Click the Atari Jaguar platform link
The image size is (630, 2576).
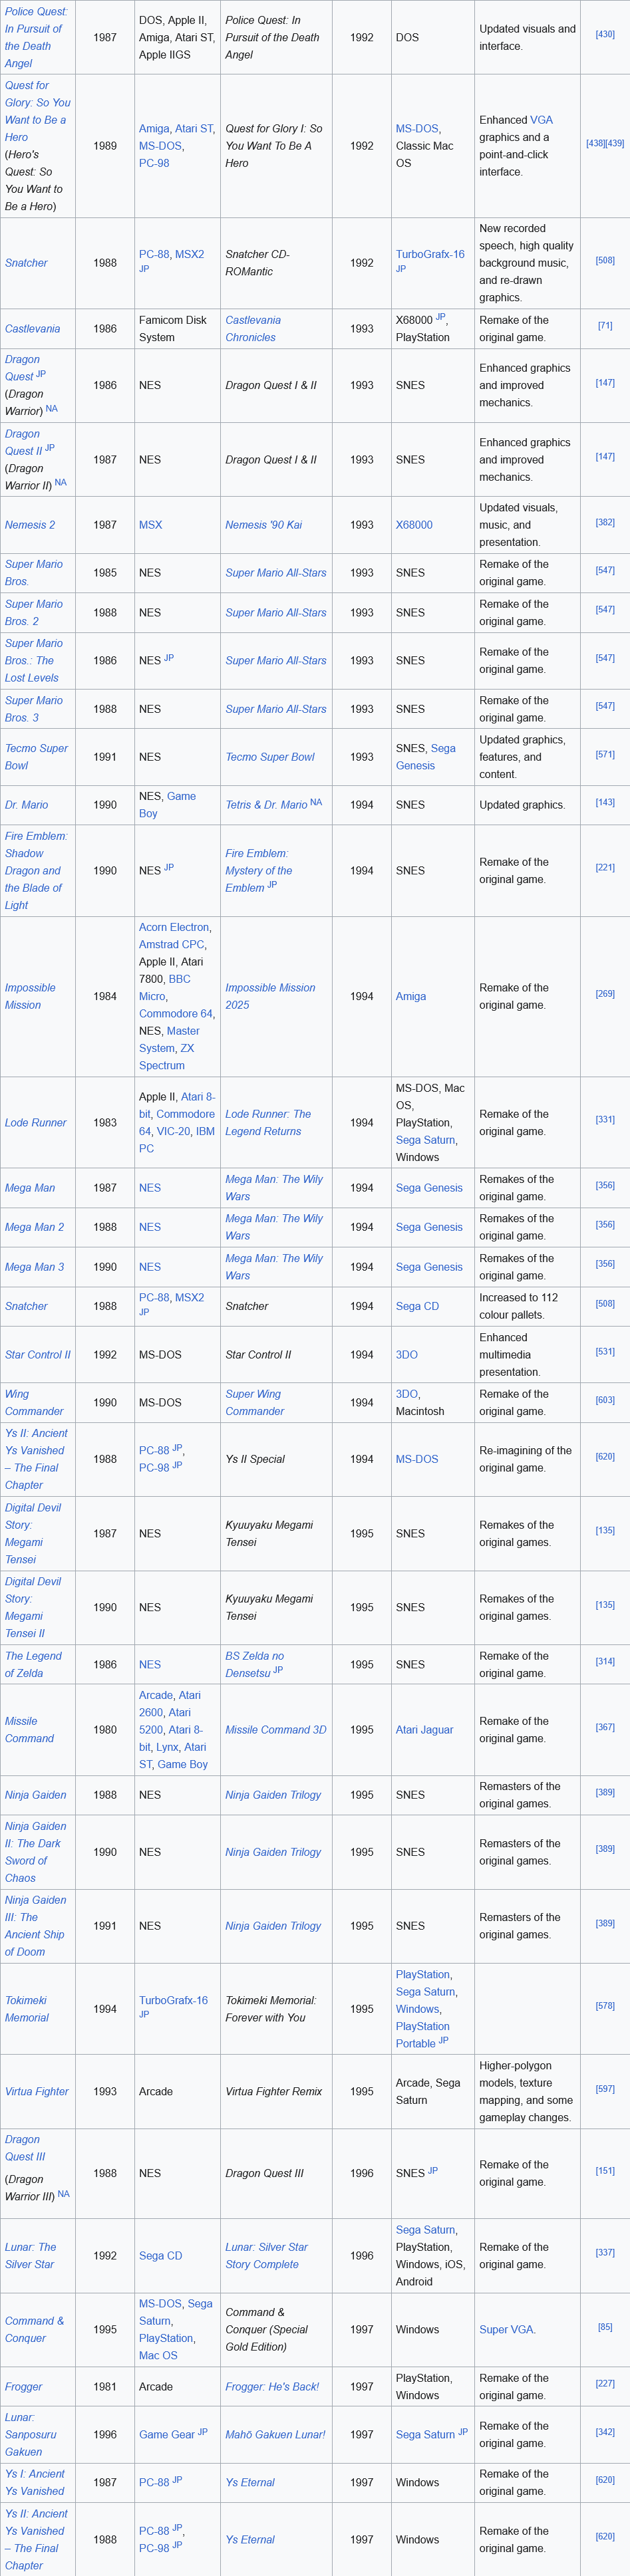(424, 1730)
